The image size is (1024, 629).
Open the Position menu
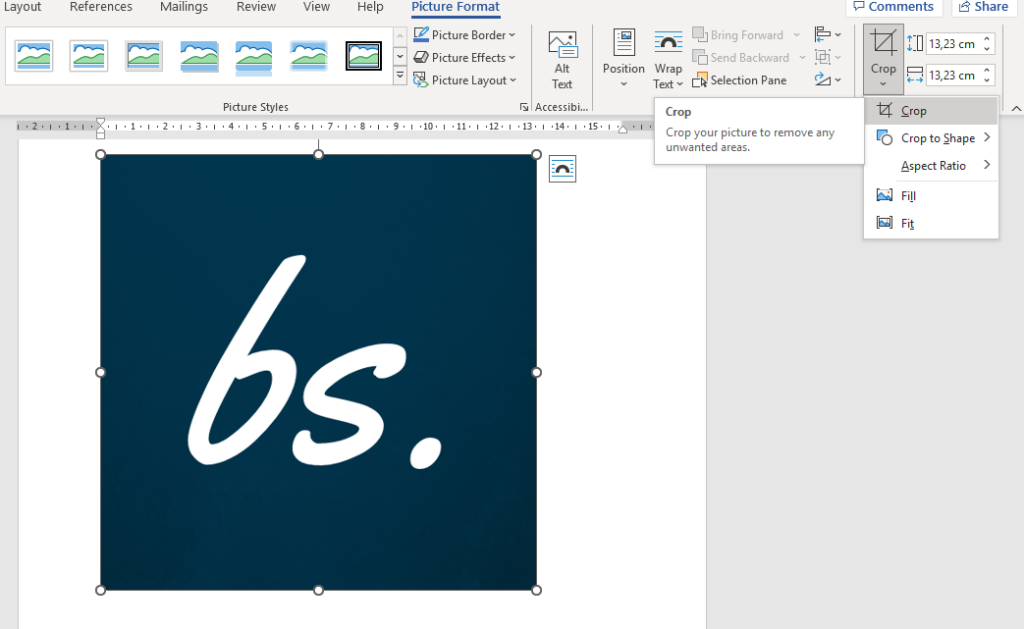(623, 59)
